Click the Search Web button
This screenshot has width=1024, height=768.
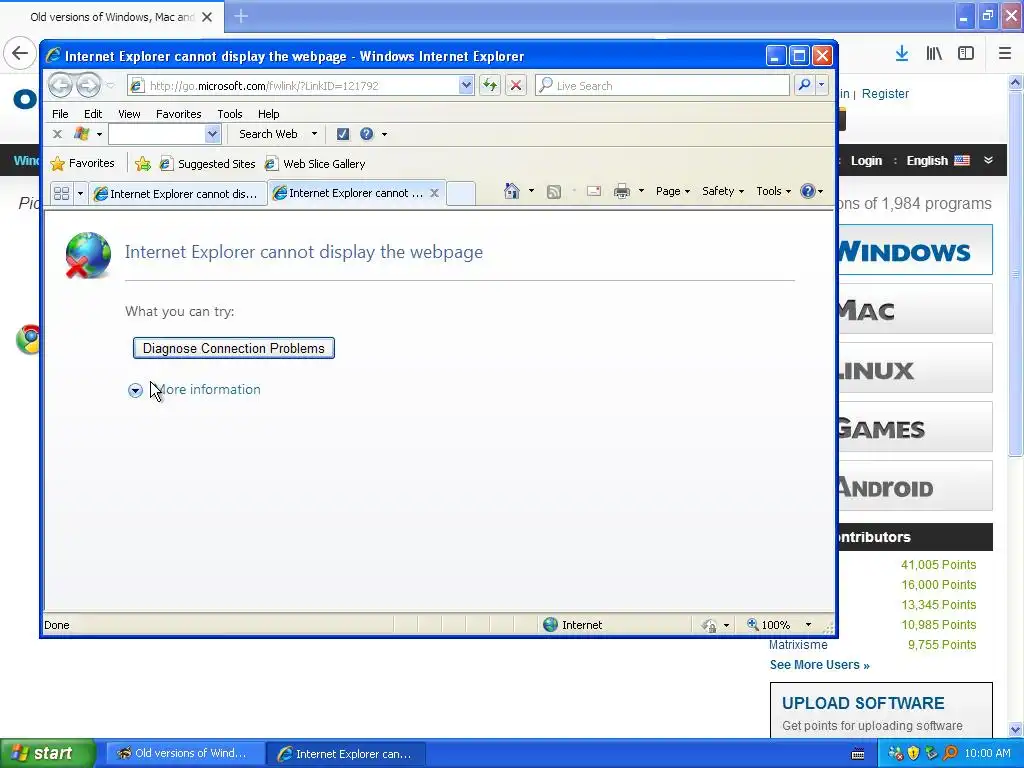[x=268, y=134]
